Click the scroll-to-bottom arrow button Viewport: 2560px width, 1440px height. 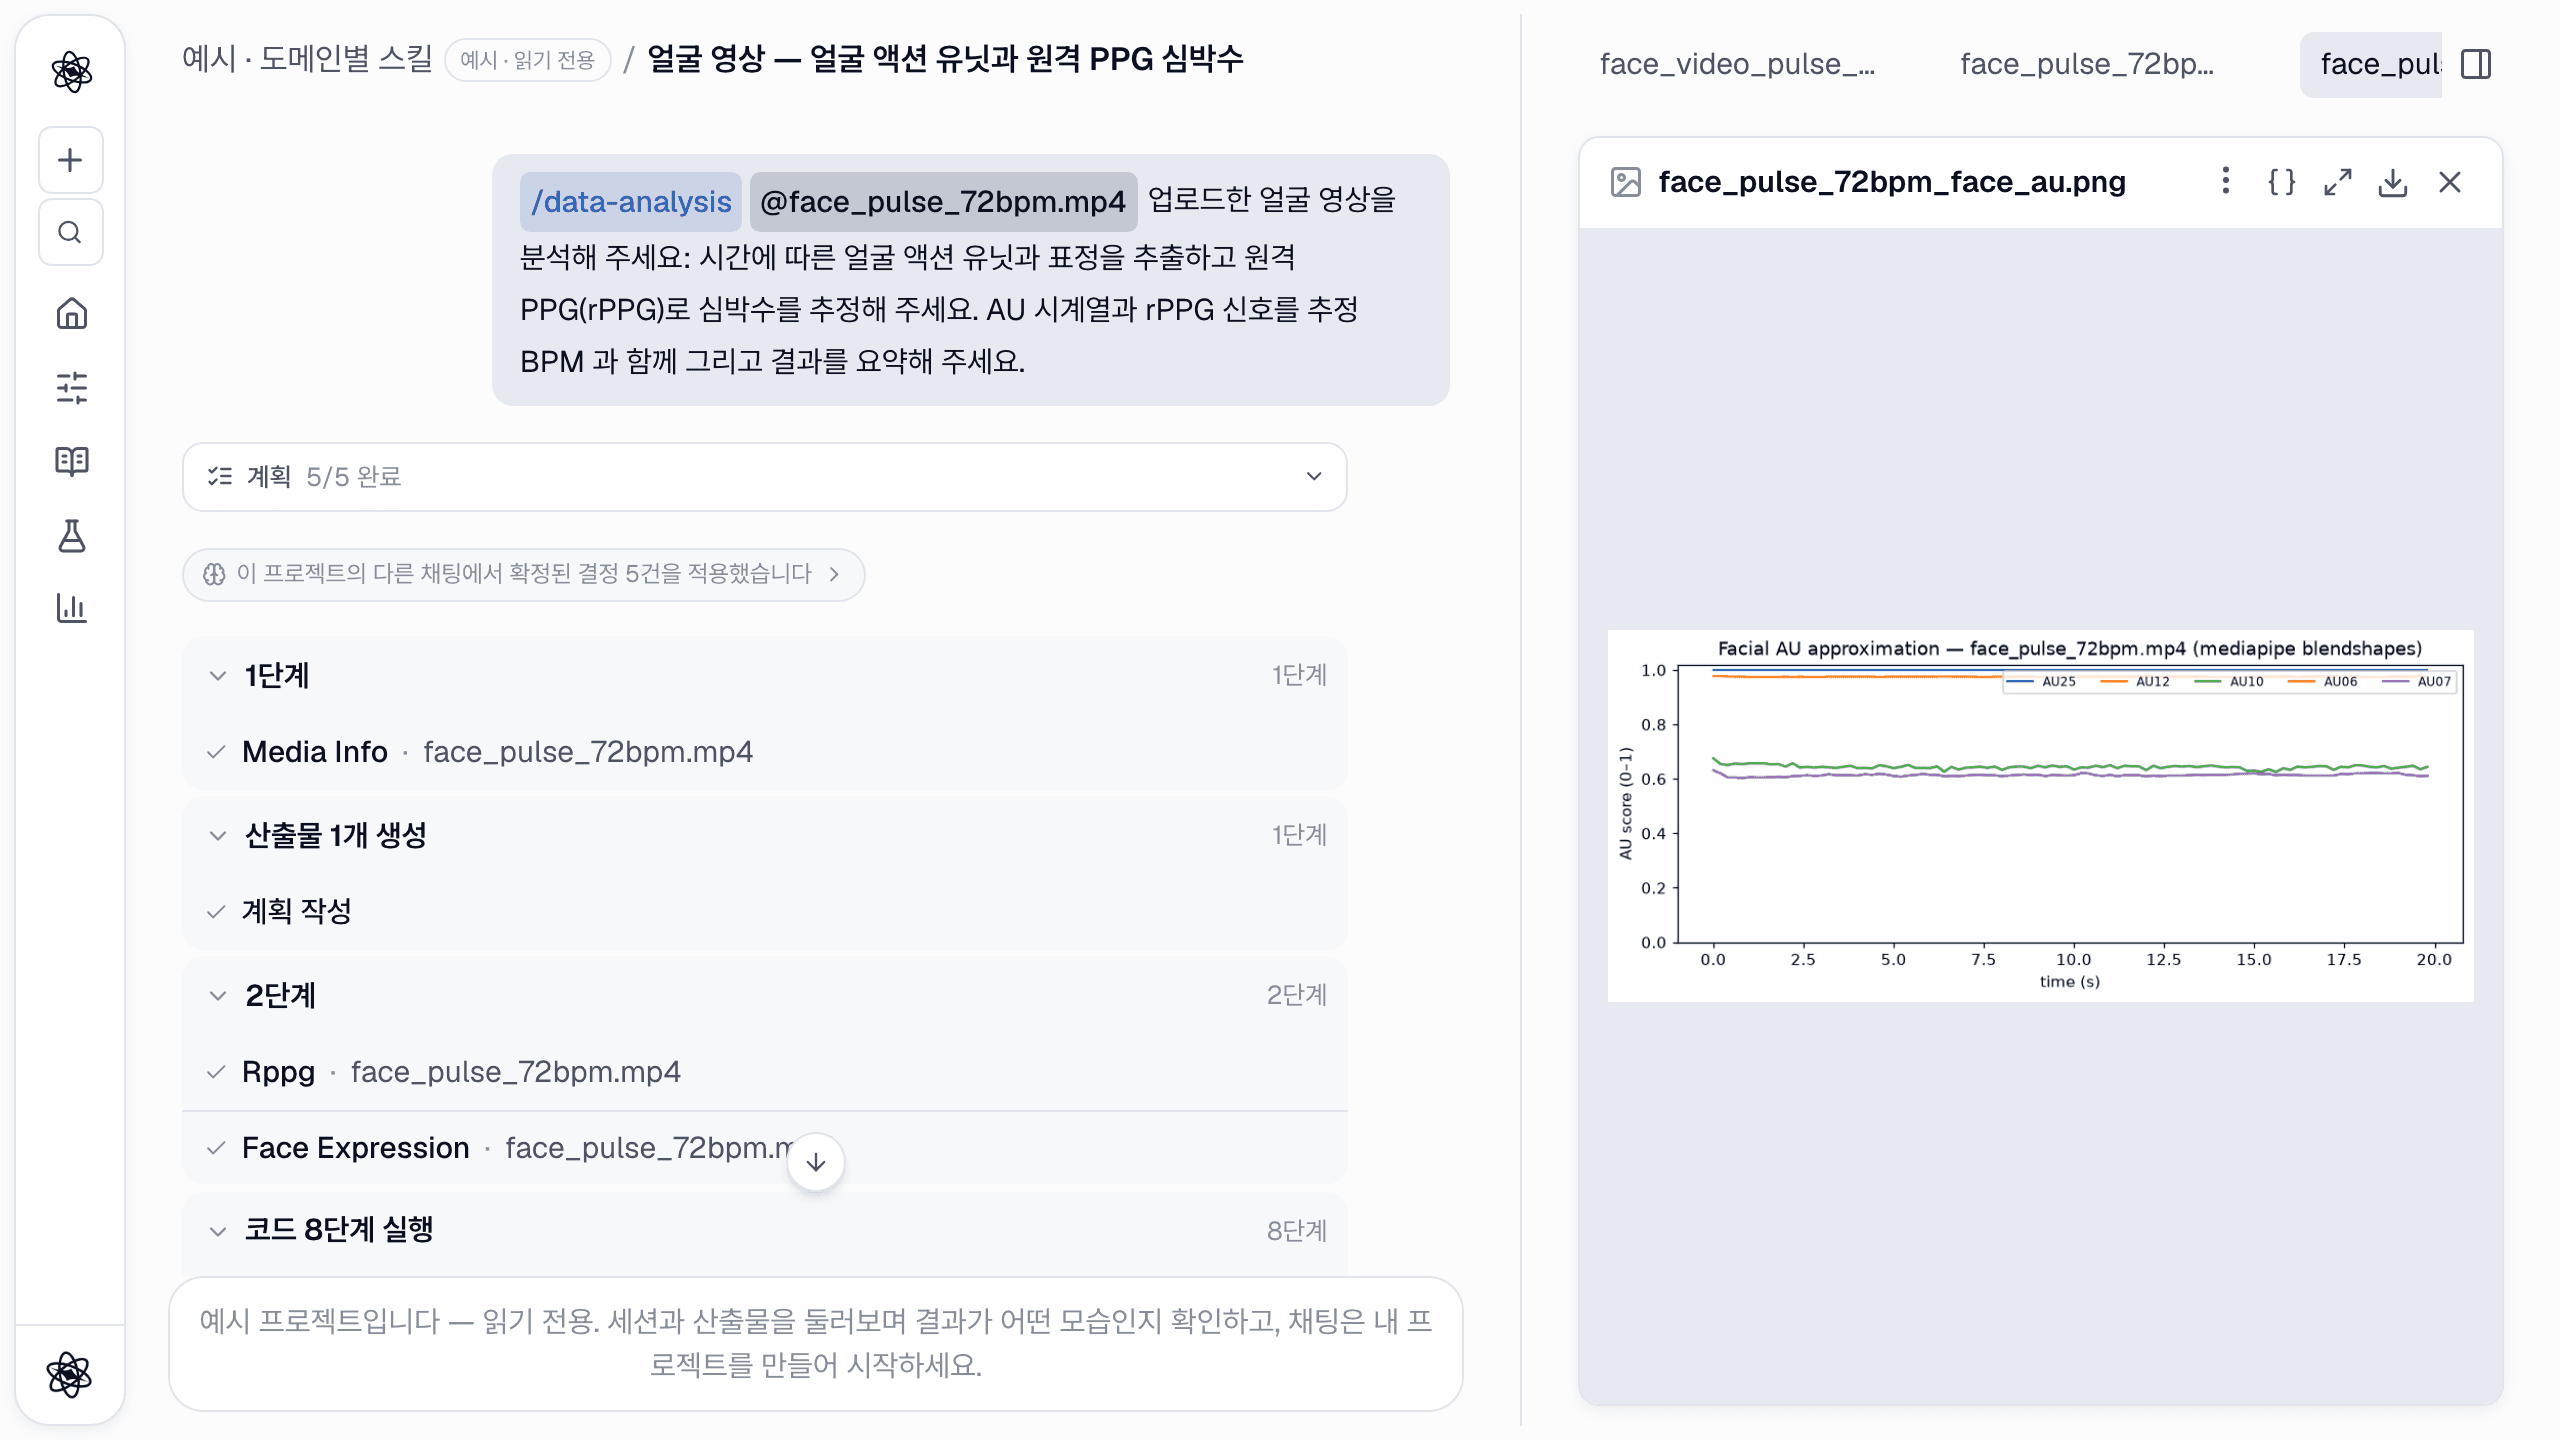pos(816,1162)
